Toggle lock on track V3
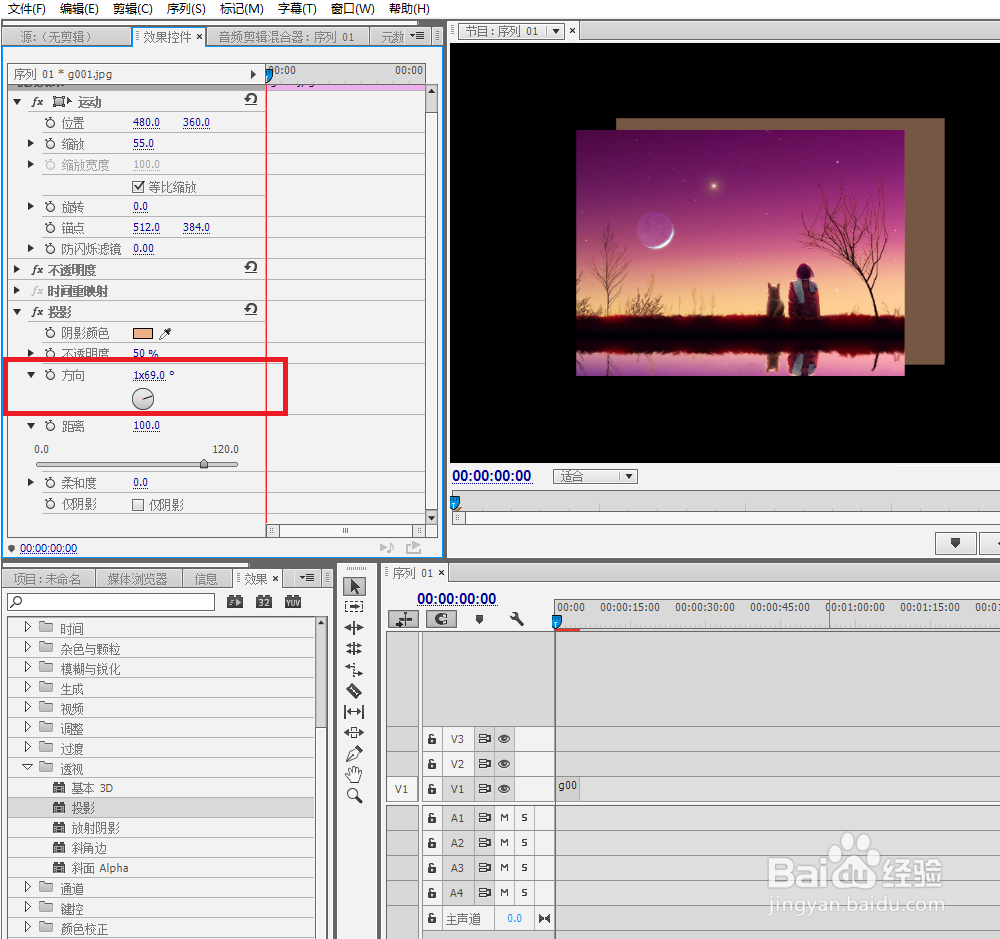This screenshot has width=1000, height=939. 432,739
